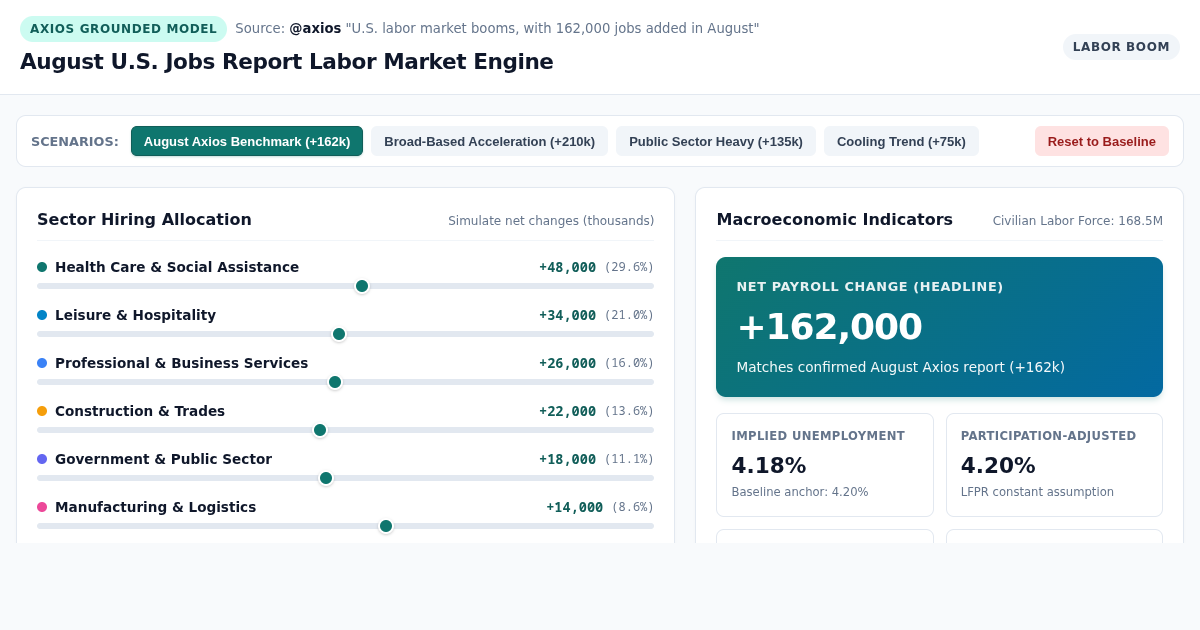Click the AXIOS GROUNDED MODEL badge

pyautogui.click(x=123, y=28)
